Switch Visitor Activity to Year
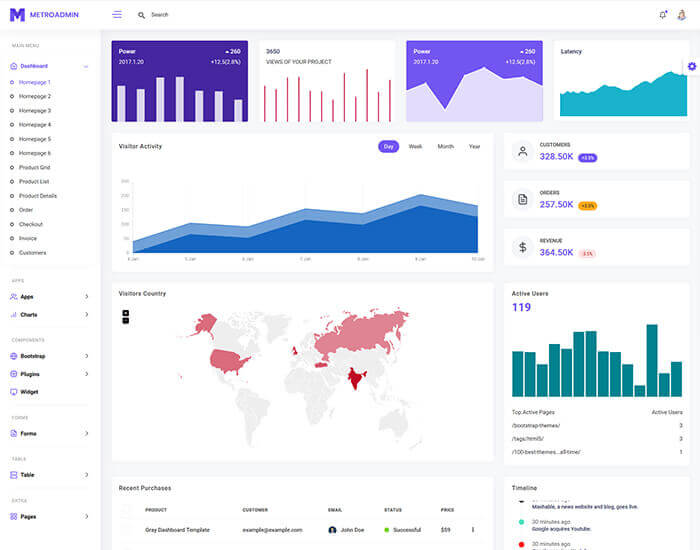700x550 pixels. pyautogui.click(x=474, y=147)
